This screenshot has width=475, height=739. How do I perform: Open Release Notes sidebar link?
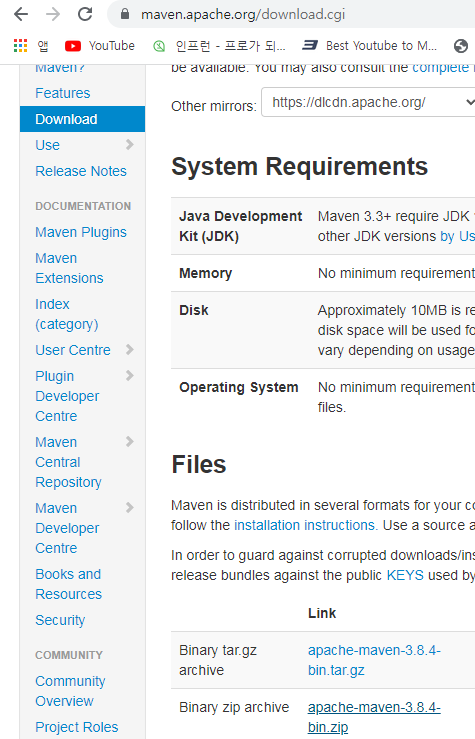[81, 171]
